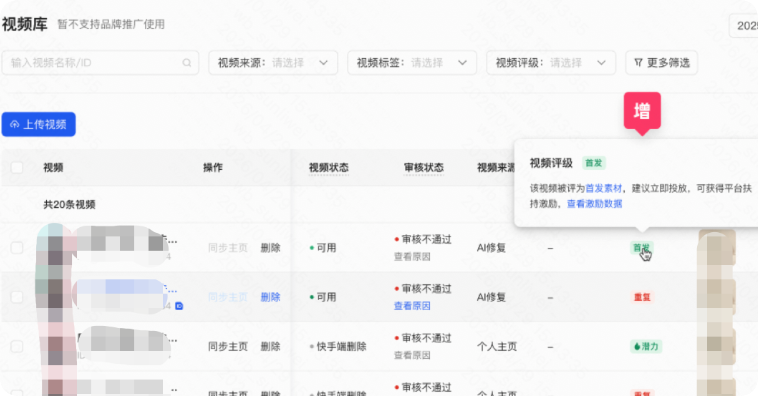The height and width of the screenshot is (396, 758).
Task: Click the 个人主页 source cell in the 潜力 row
Action: 497,346
